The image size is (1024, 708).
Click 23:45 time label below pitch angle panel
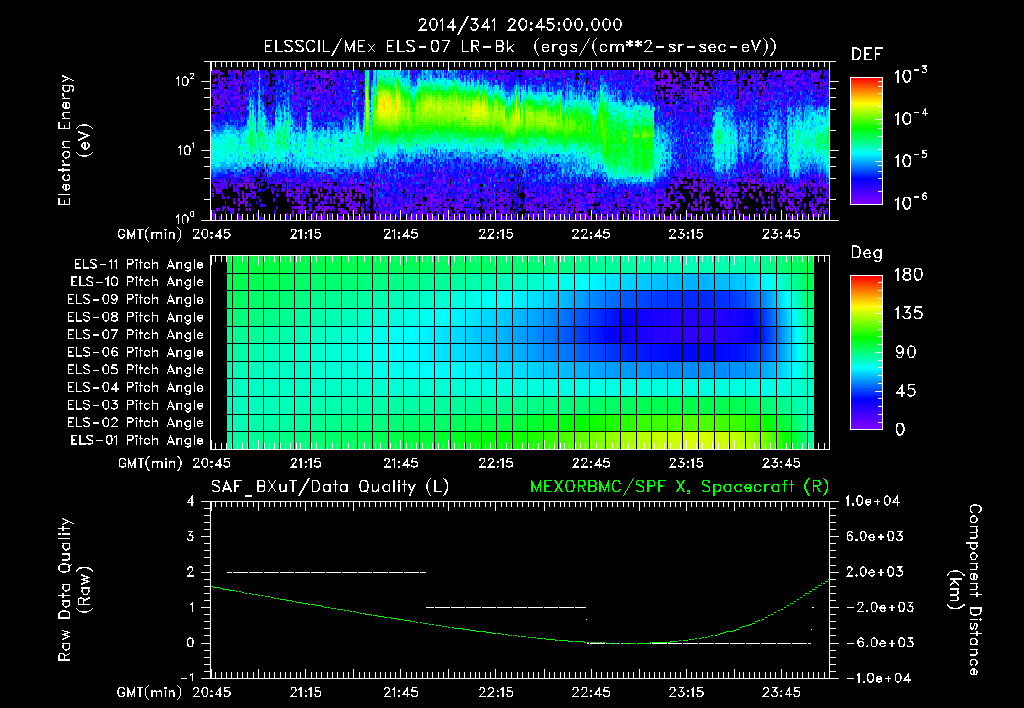tap(781, 463)
